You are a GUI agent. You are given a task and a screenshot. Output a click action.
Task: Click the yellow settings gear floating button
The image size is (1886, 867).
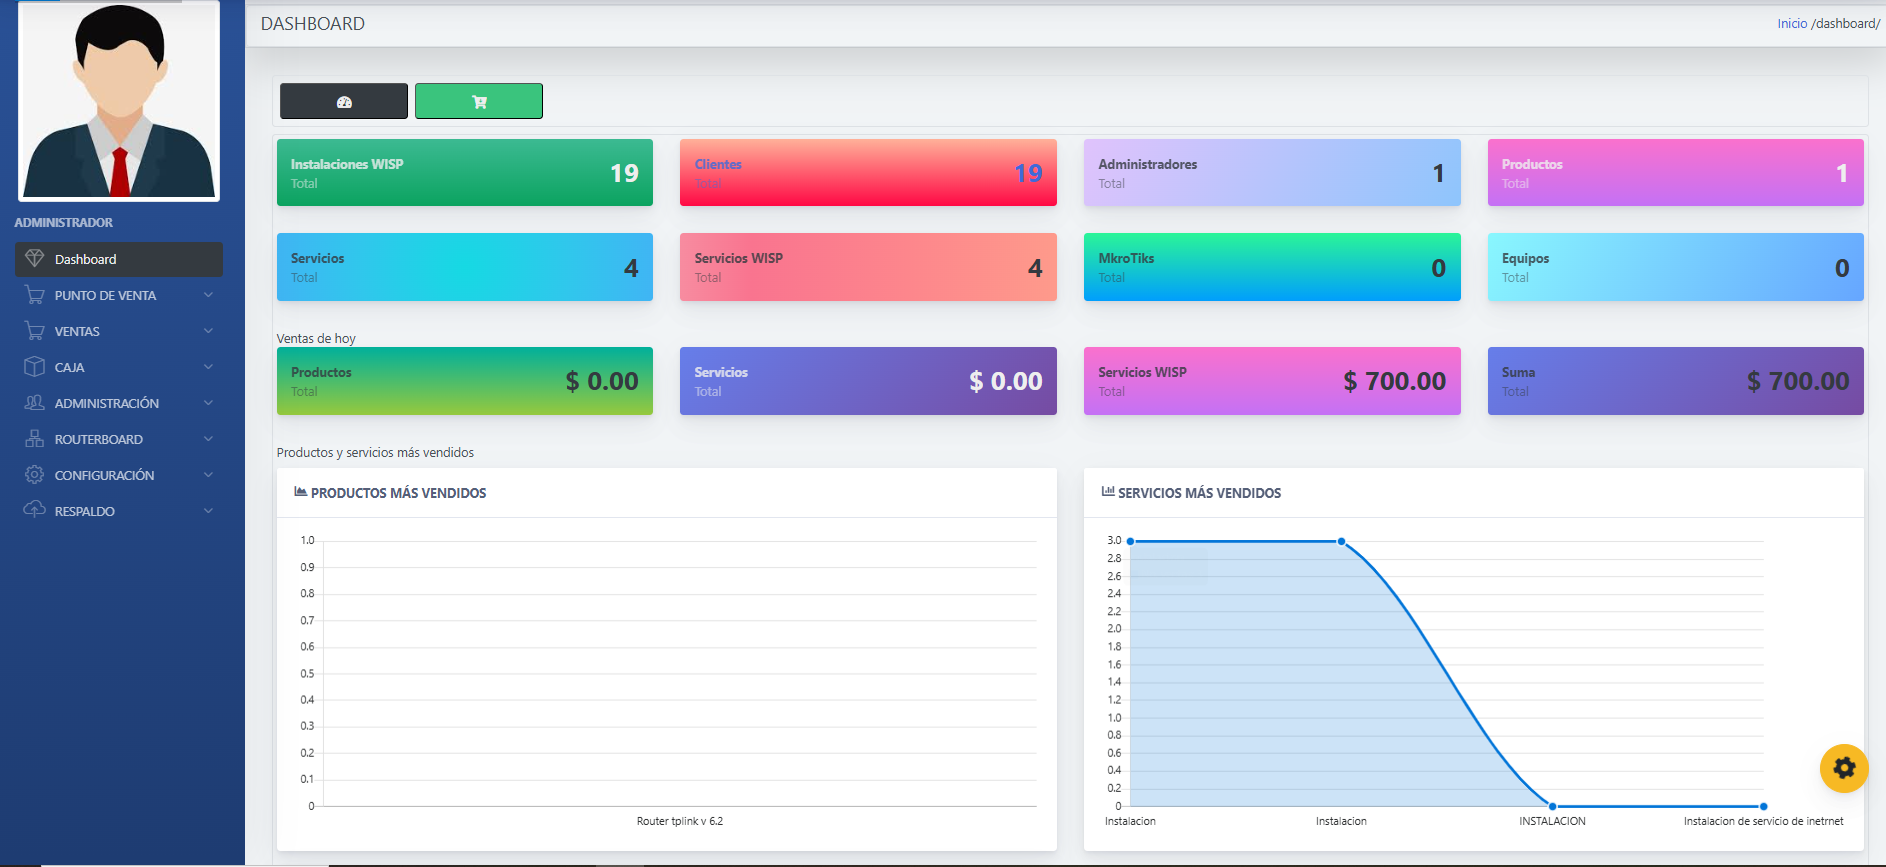1844,768
